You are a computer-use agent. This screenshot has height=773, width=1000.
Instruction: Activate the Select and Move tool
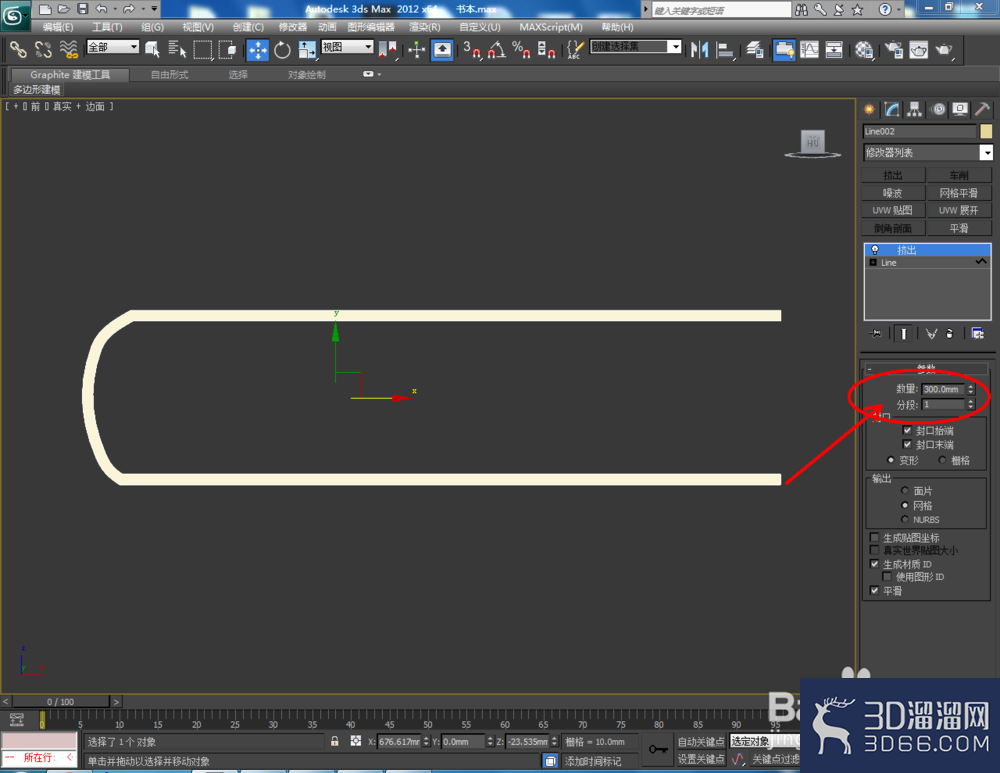258,49
